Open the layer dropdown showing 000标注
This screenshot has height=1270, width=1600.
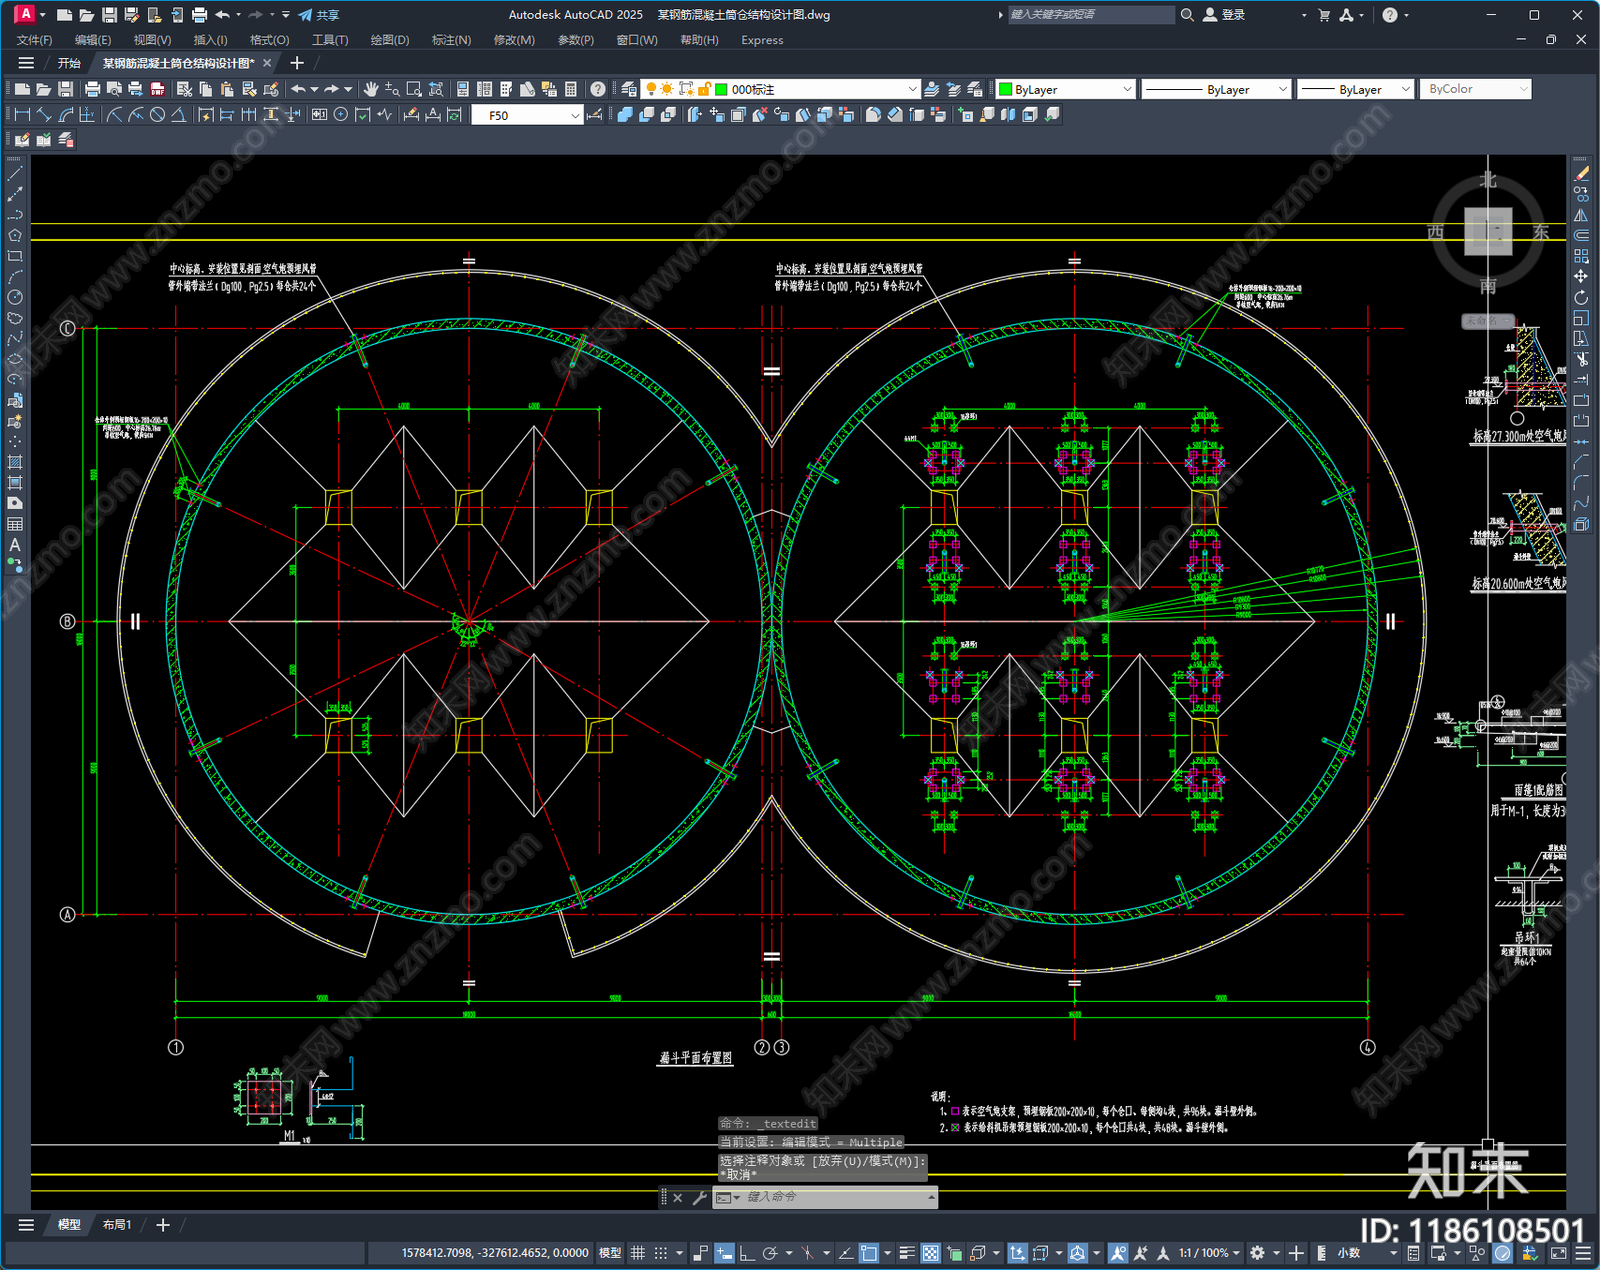[780, 89]
